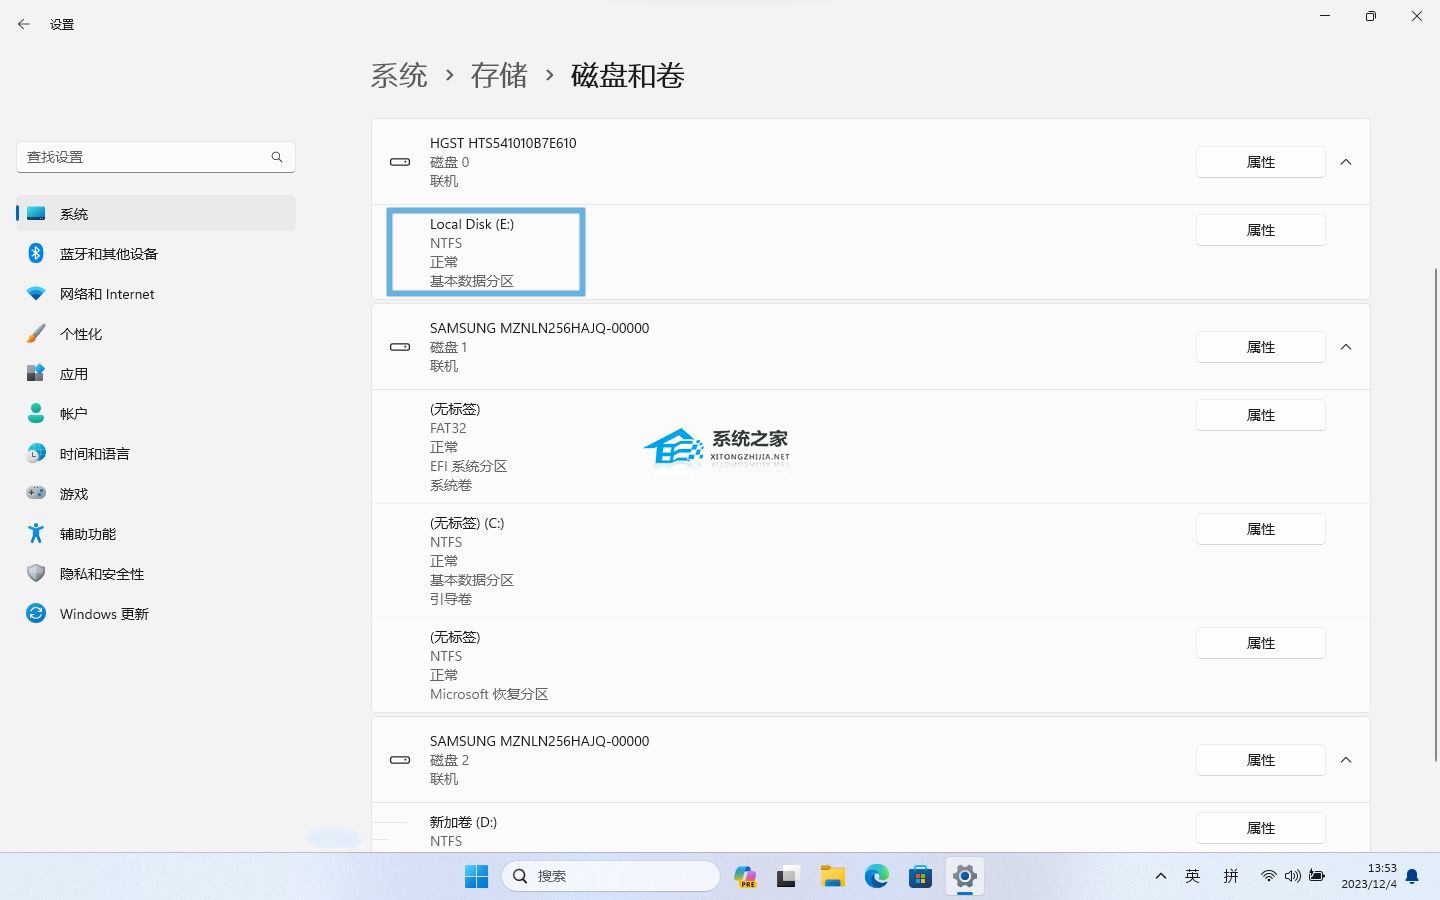Viewport: 1440px width, 900px height.
Task: Open 蓝牙和其他设备 settings
Action: pyautogui.click(x=156, y=254)
